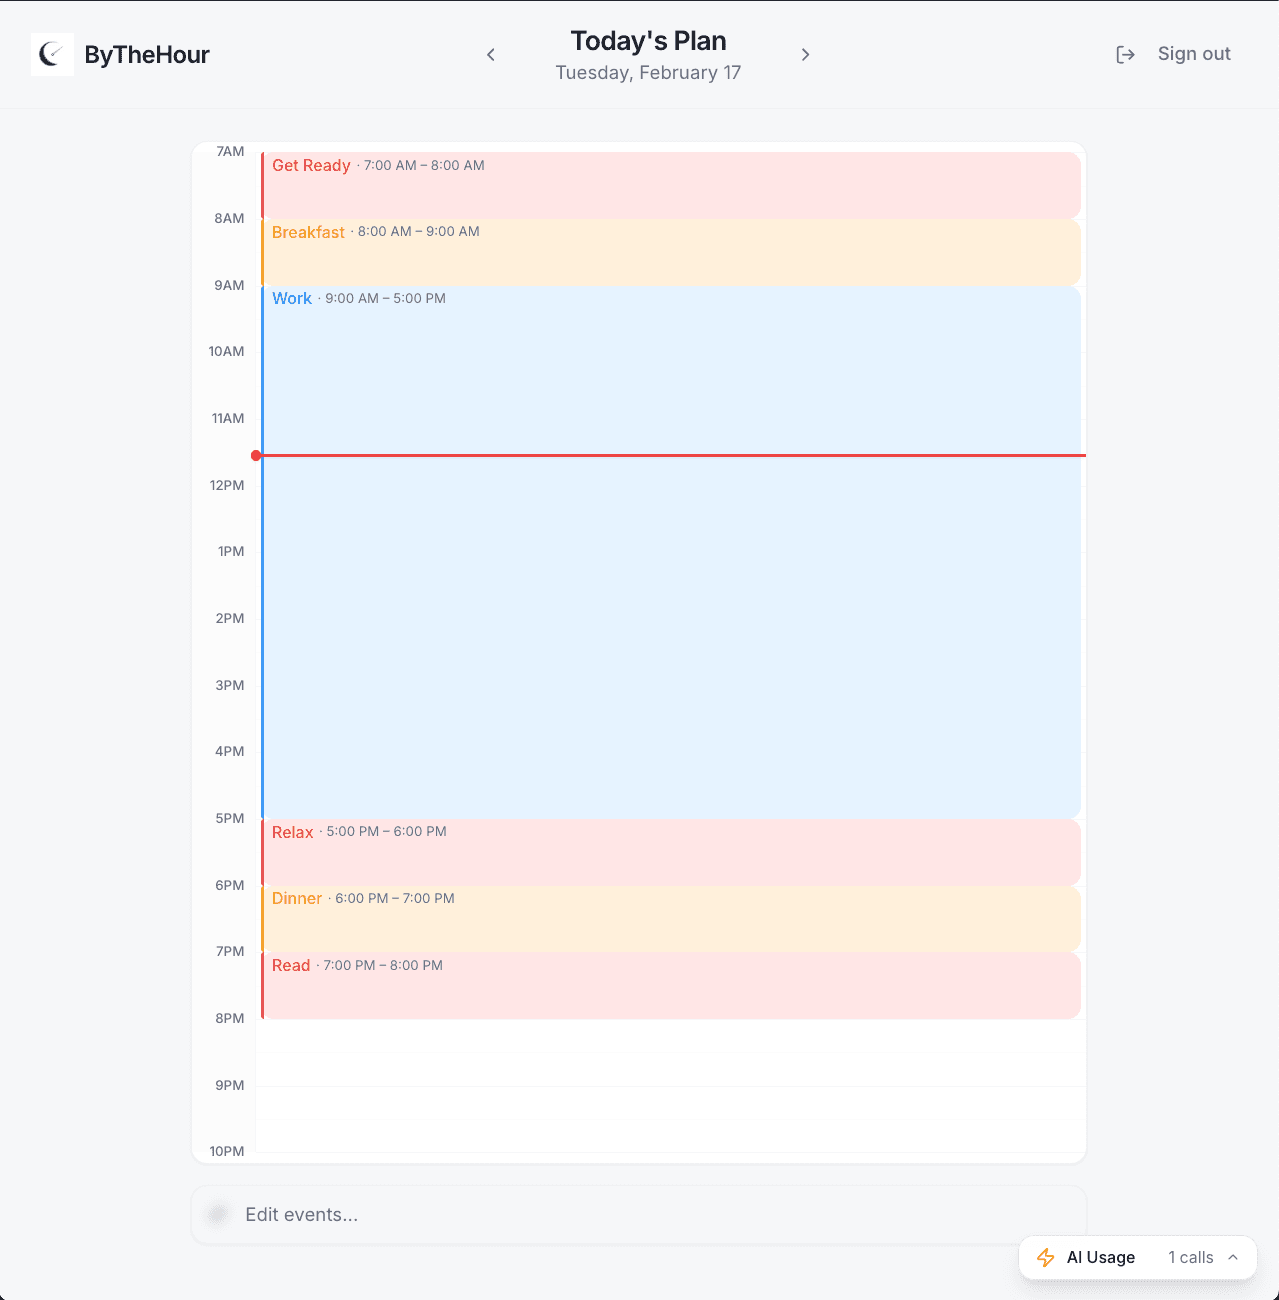This screenshot has width=1279, height=1300.
Task: Click the orange lightning bolt AI icon
Action: (x=1046, y=1257)
